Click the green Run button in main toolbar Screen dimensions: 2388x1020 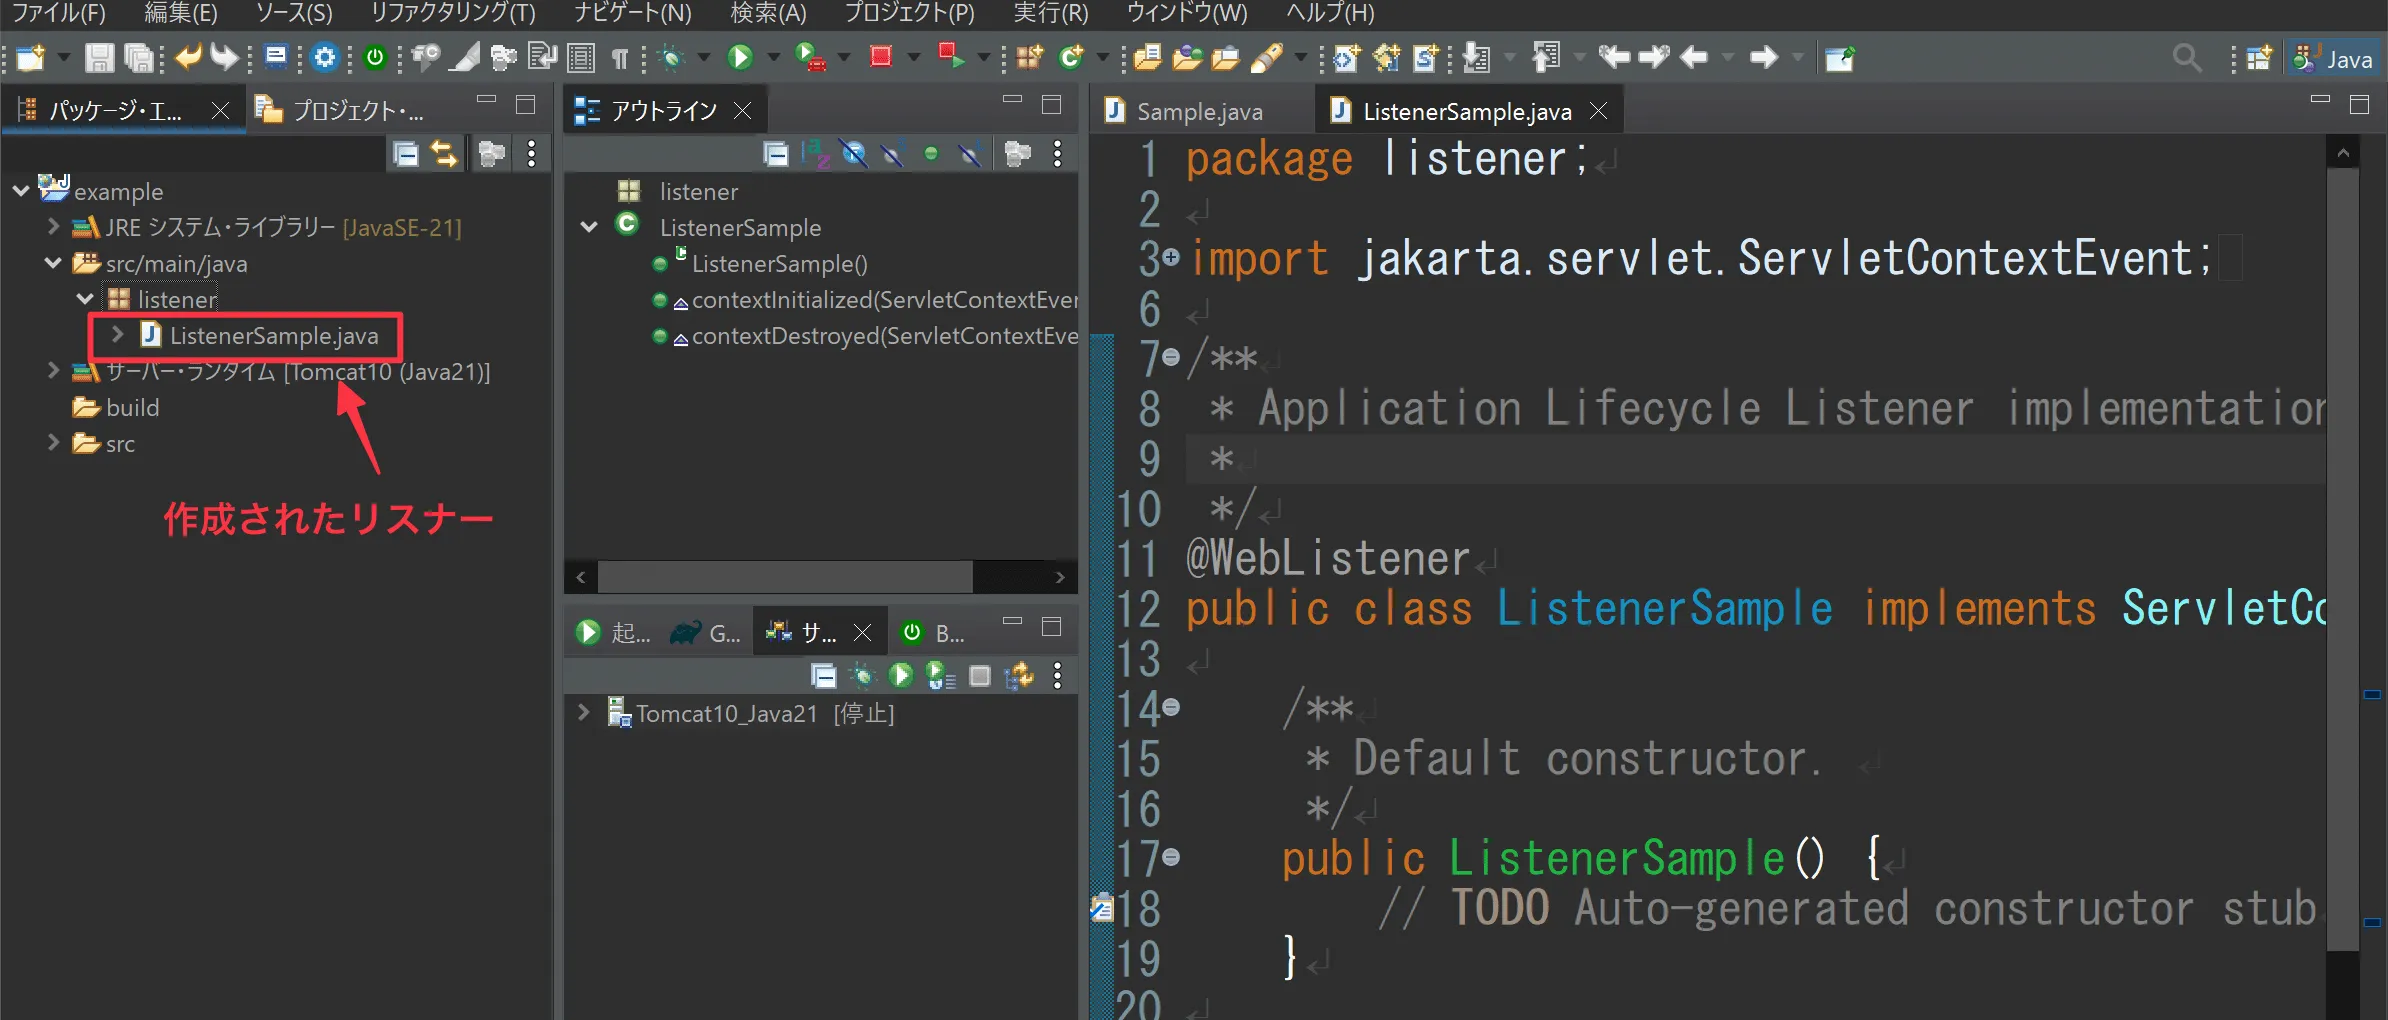[x=740, y=58]
